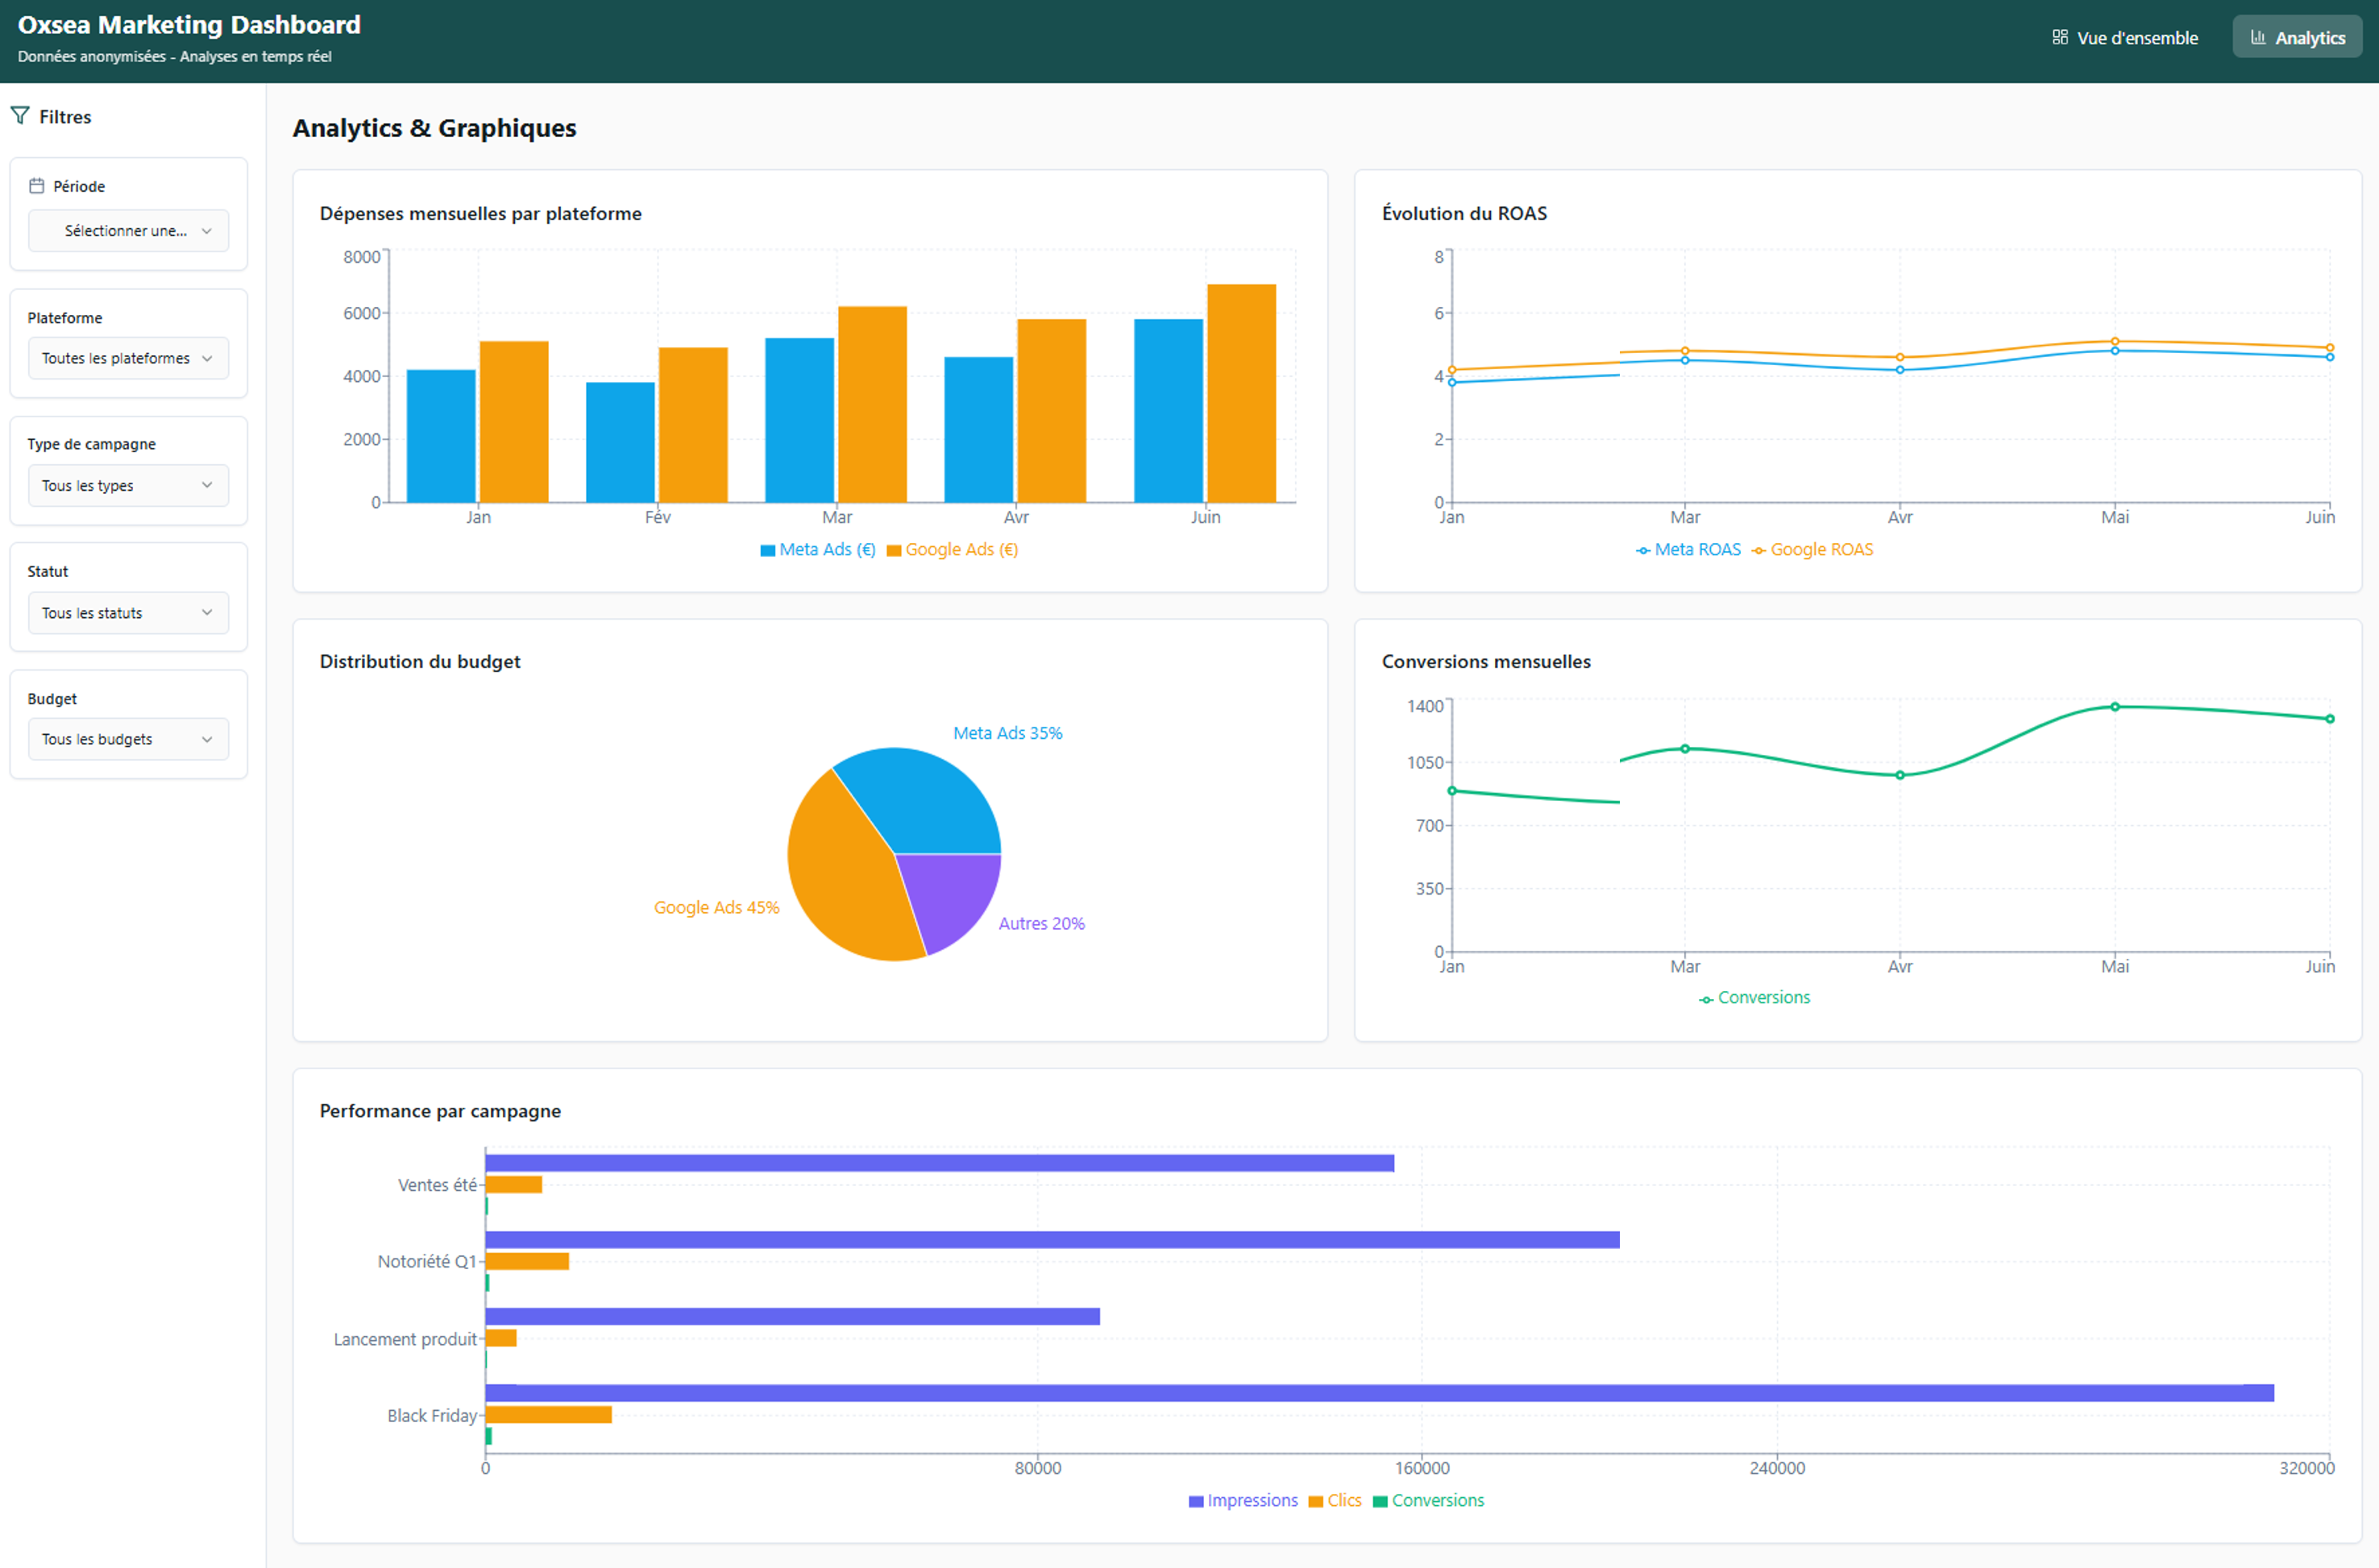Open the Tous les types dropdown

pos(128,486)
